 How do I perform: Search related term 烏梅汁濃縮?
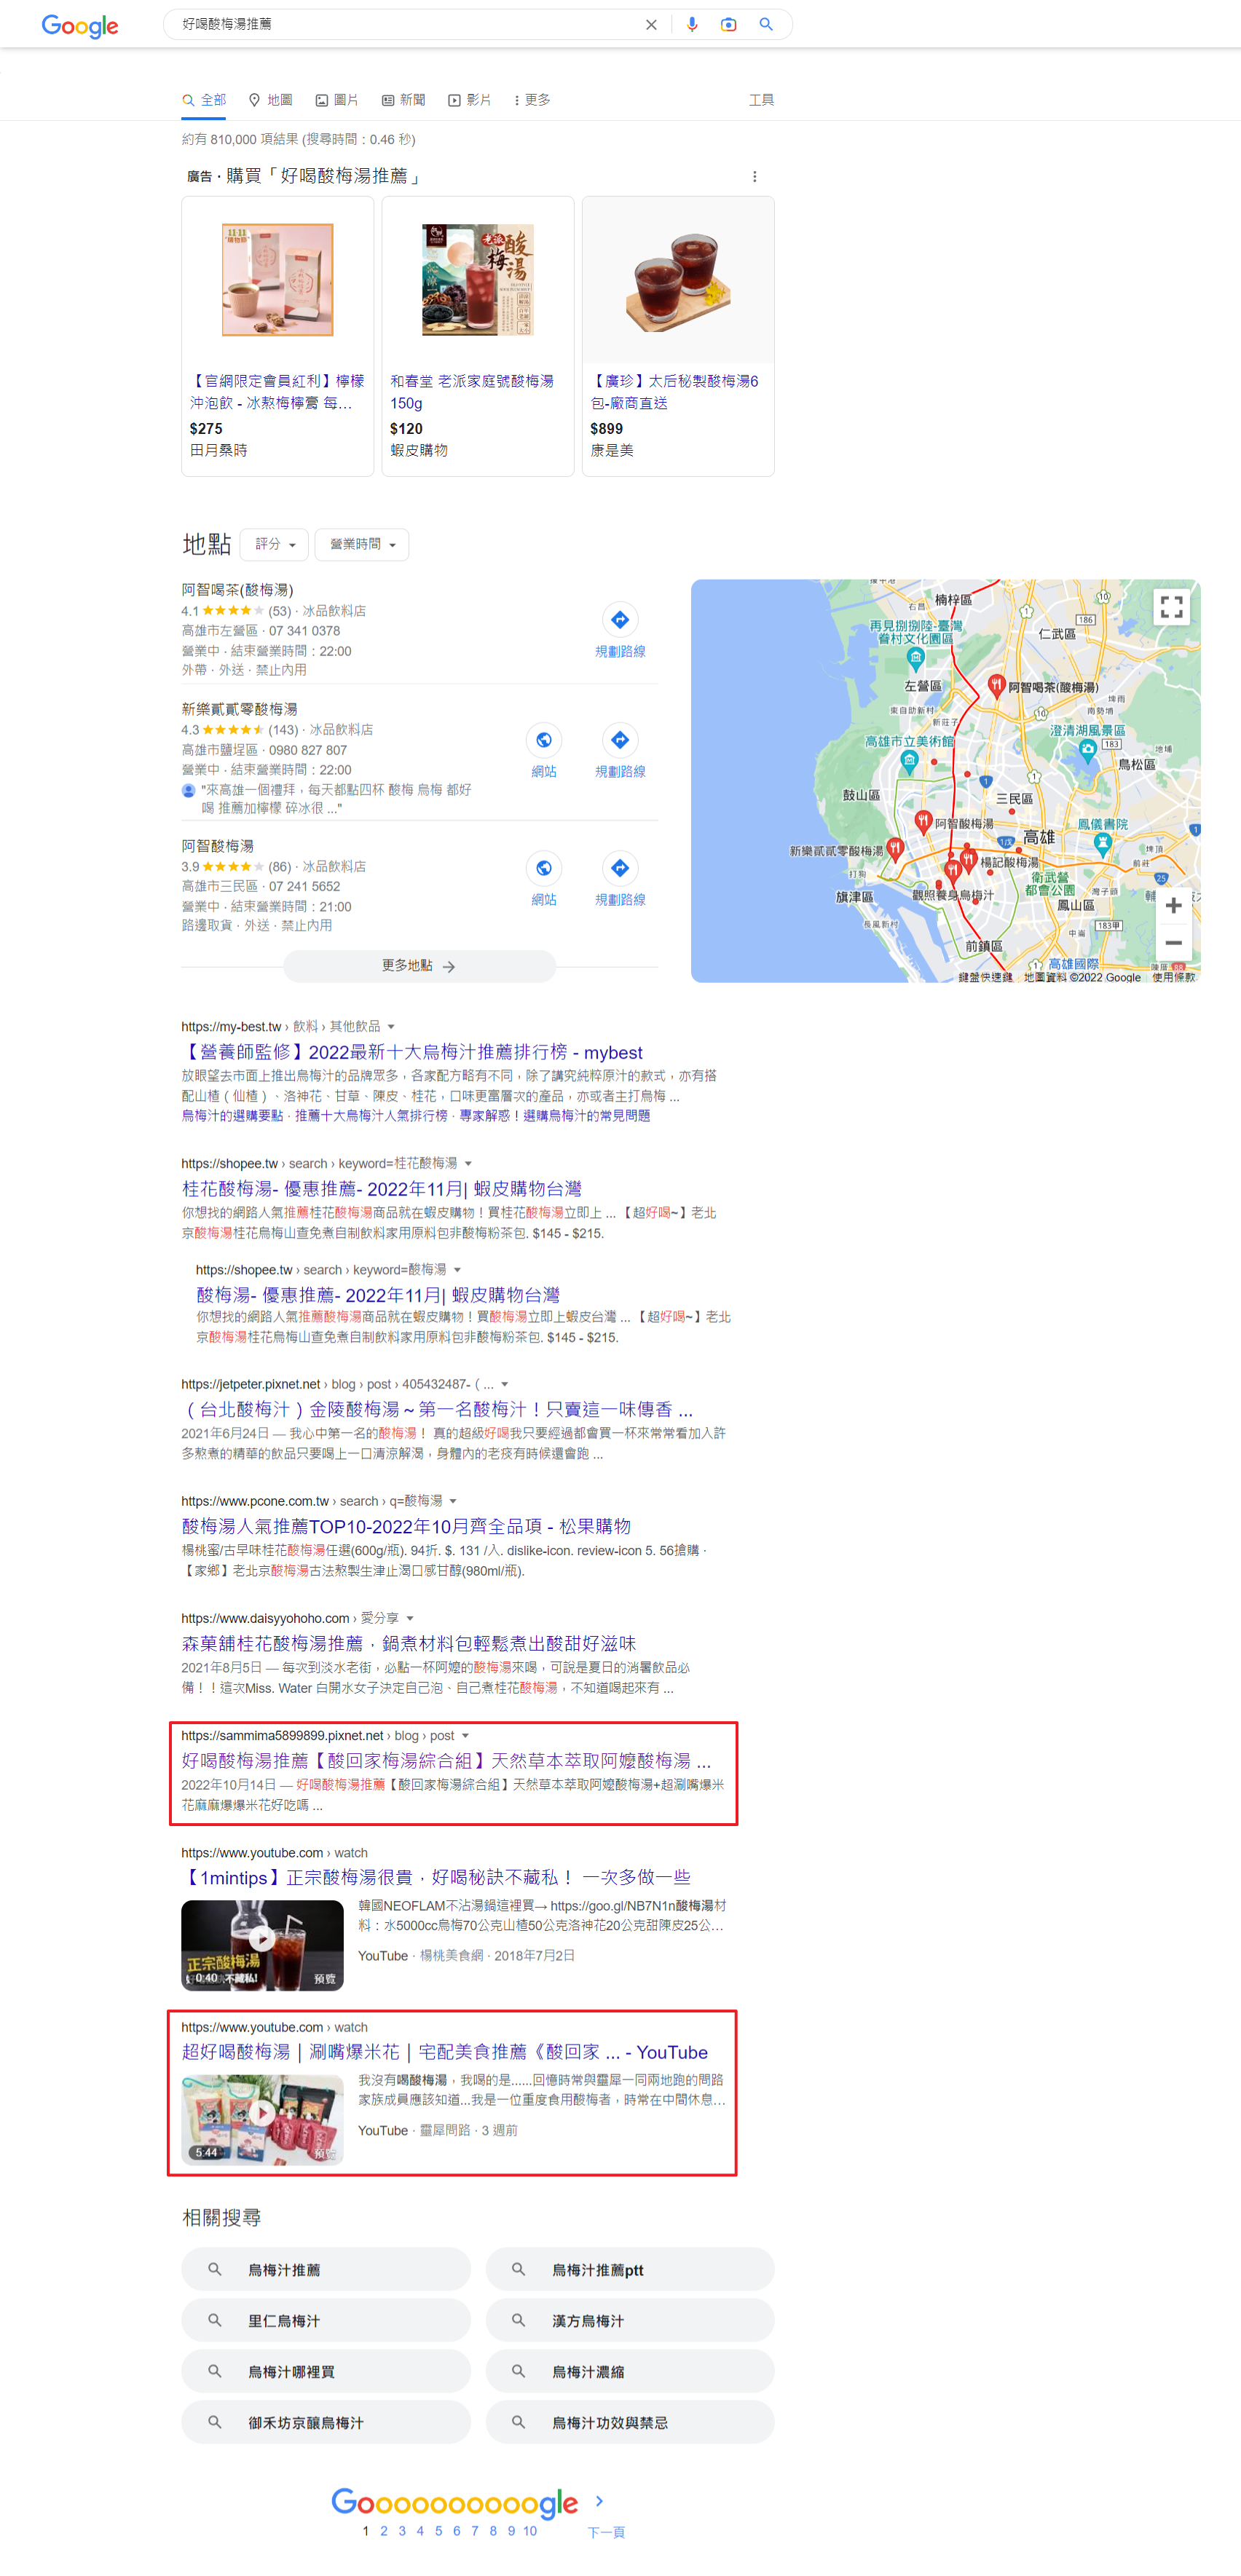630,2371
